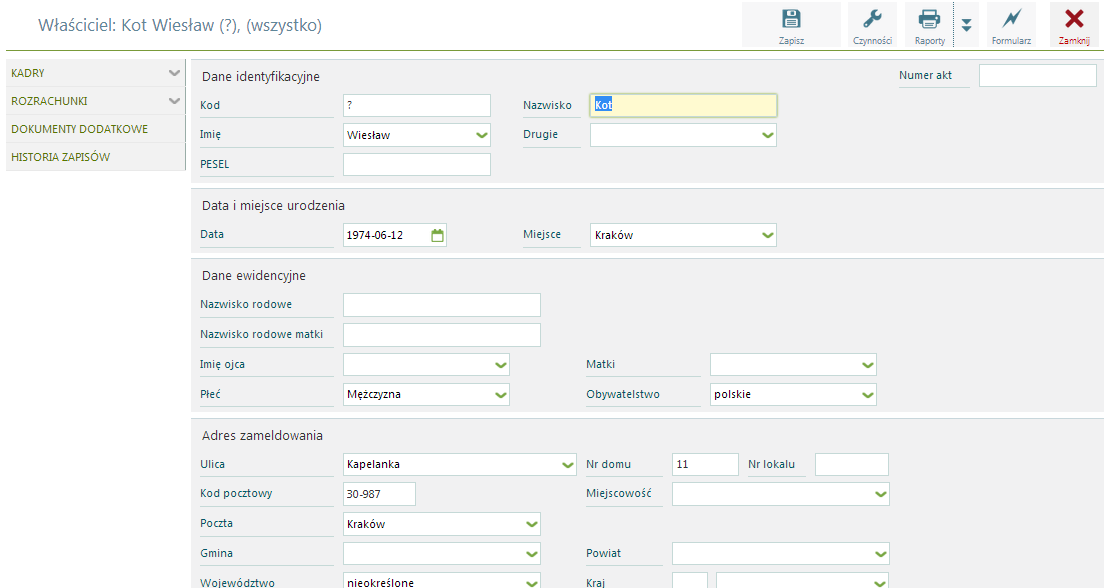Click the Data i miejsce urodzenia heading
1105x588 pixels.
[x=273, y=206]
